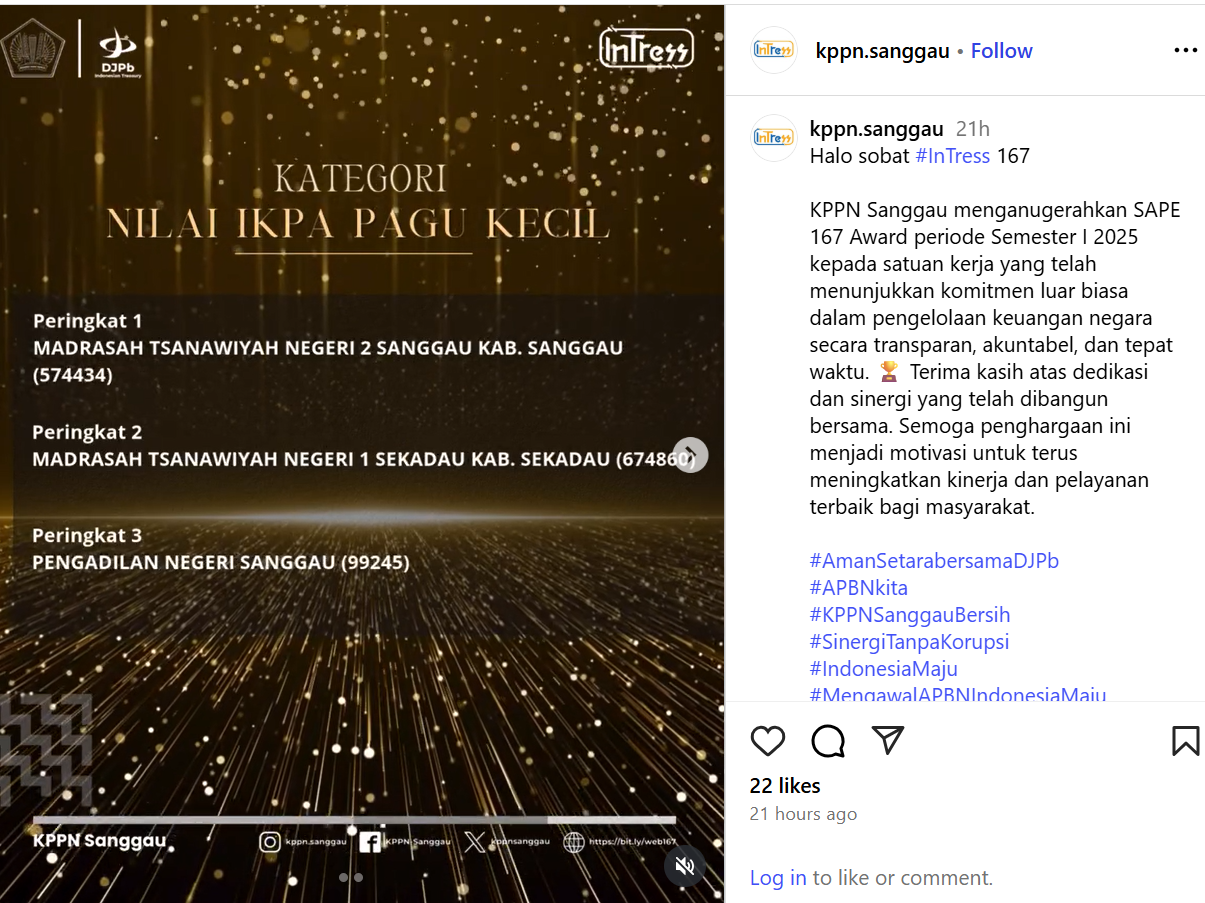This screenshot has height=903, width=1205.
Task: Click the Log in link
Action: [778, 878]
